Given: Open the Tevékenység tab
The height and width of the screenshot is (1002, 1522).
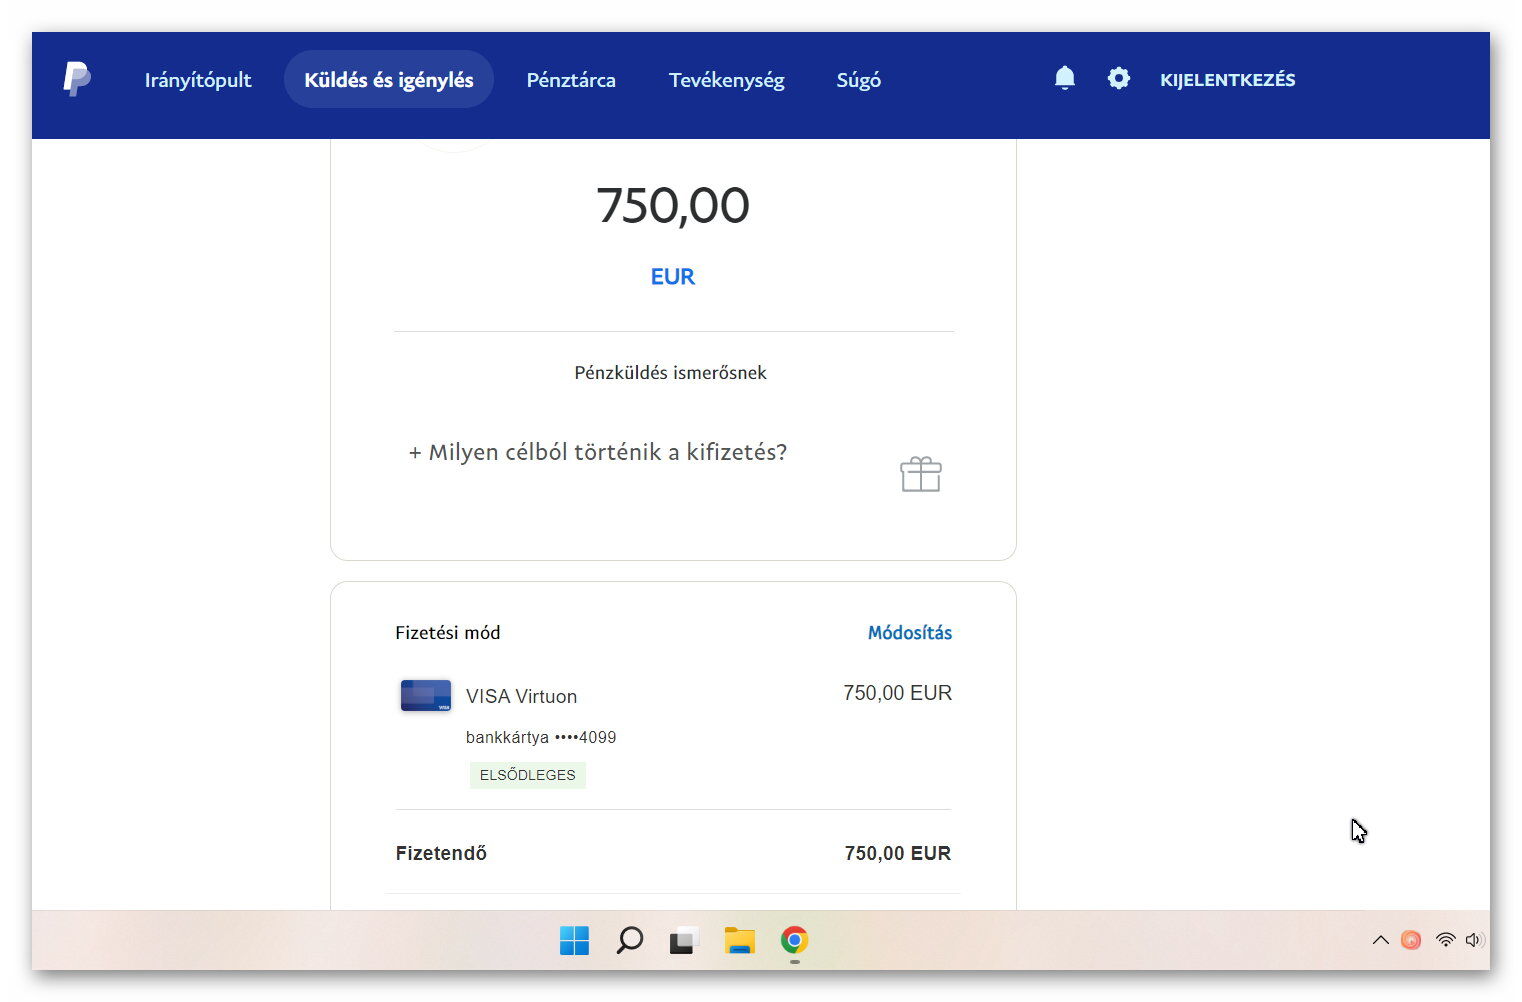Looking at the screenshot, I should (x=727, y=80).
